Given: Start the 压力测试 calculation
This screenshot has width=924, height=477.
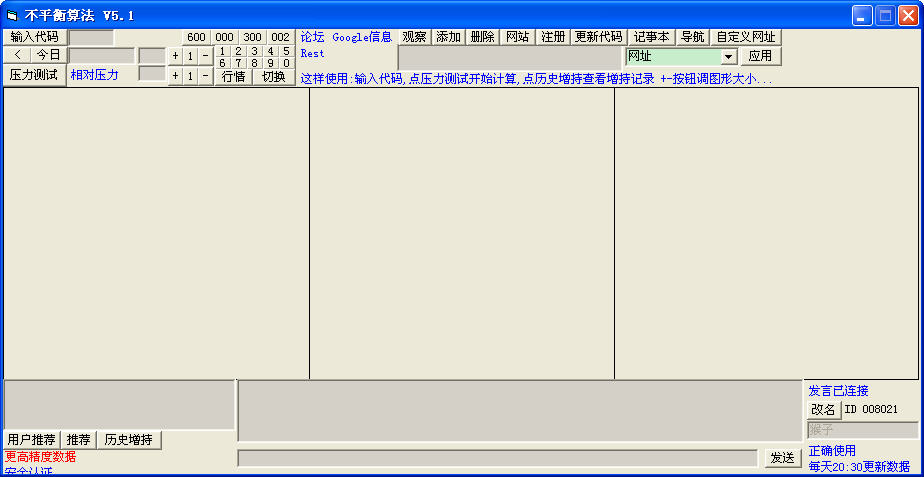Looking at the screenshot, I should (x=35, y=75).
